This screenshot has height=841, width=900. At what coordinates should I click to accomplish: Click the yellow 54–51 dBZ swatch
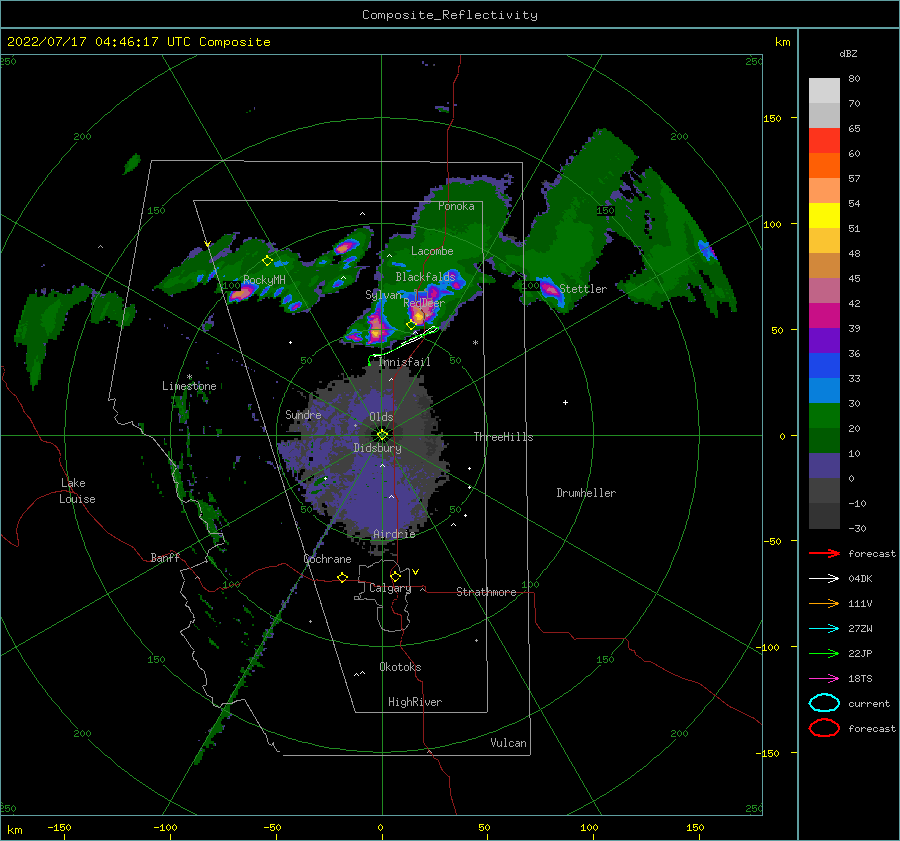pos(824,216)
